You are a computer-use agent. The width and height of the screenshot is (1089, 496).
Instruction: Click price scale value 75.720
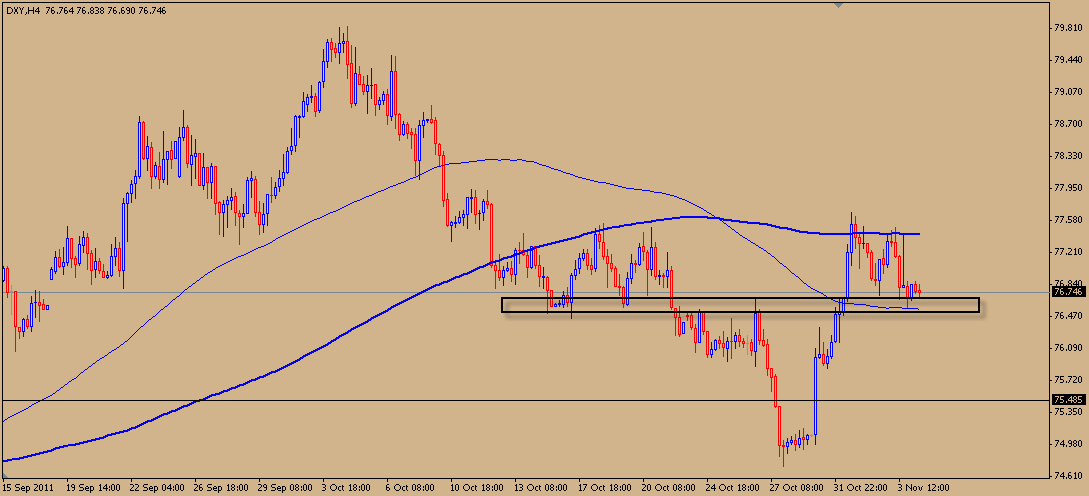[x=1069, y=379]
